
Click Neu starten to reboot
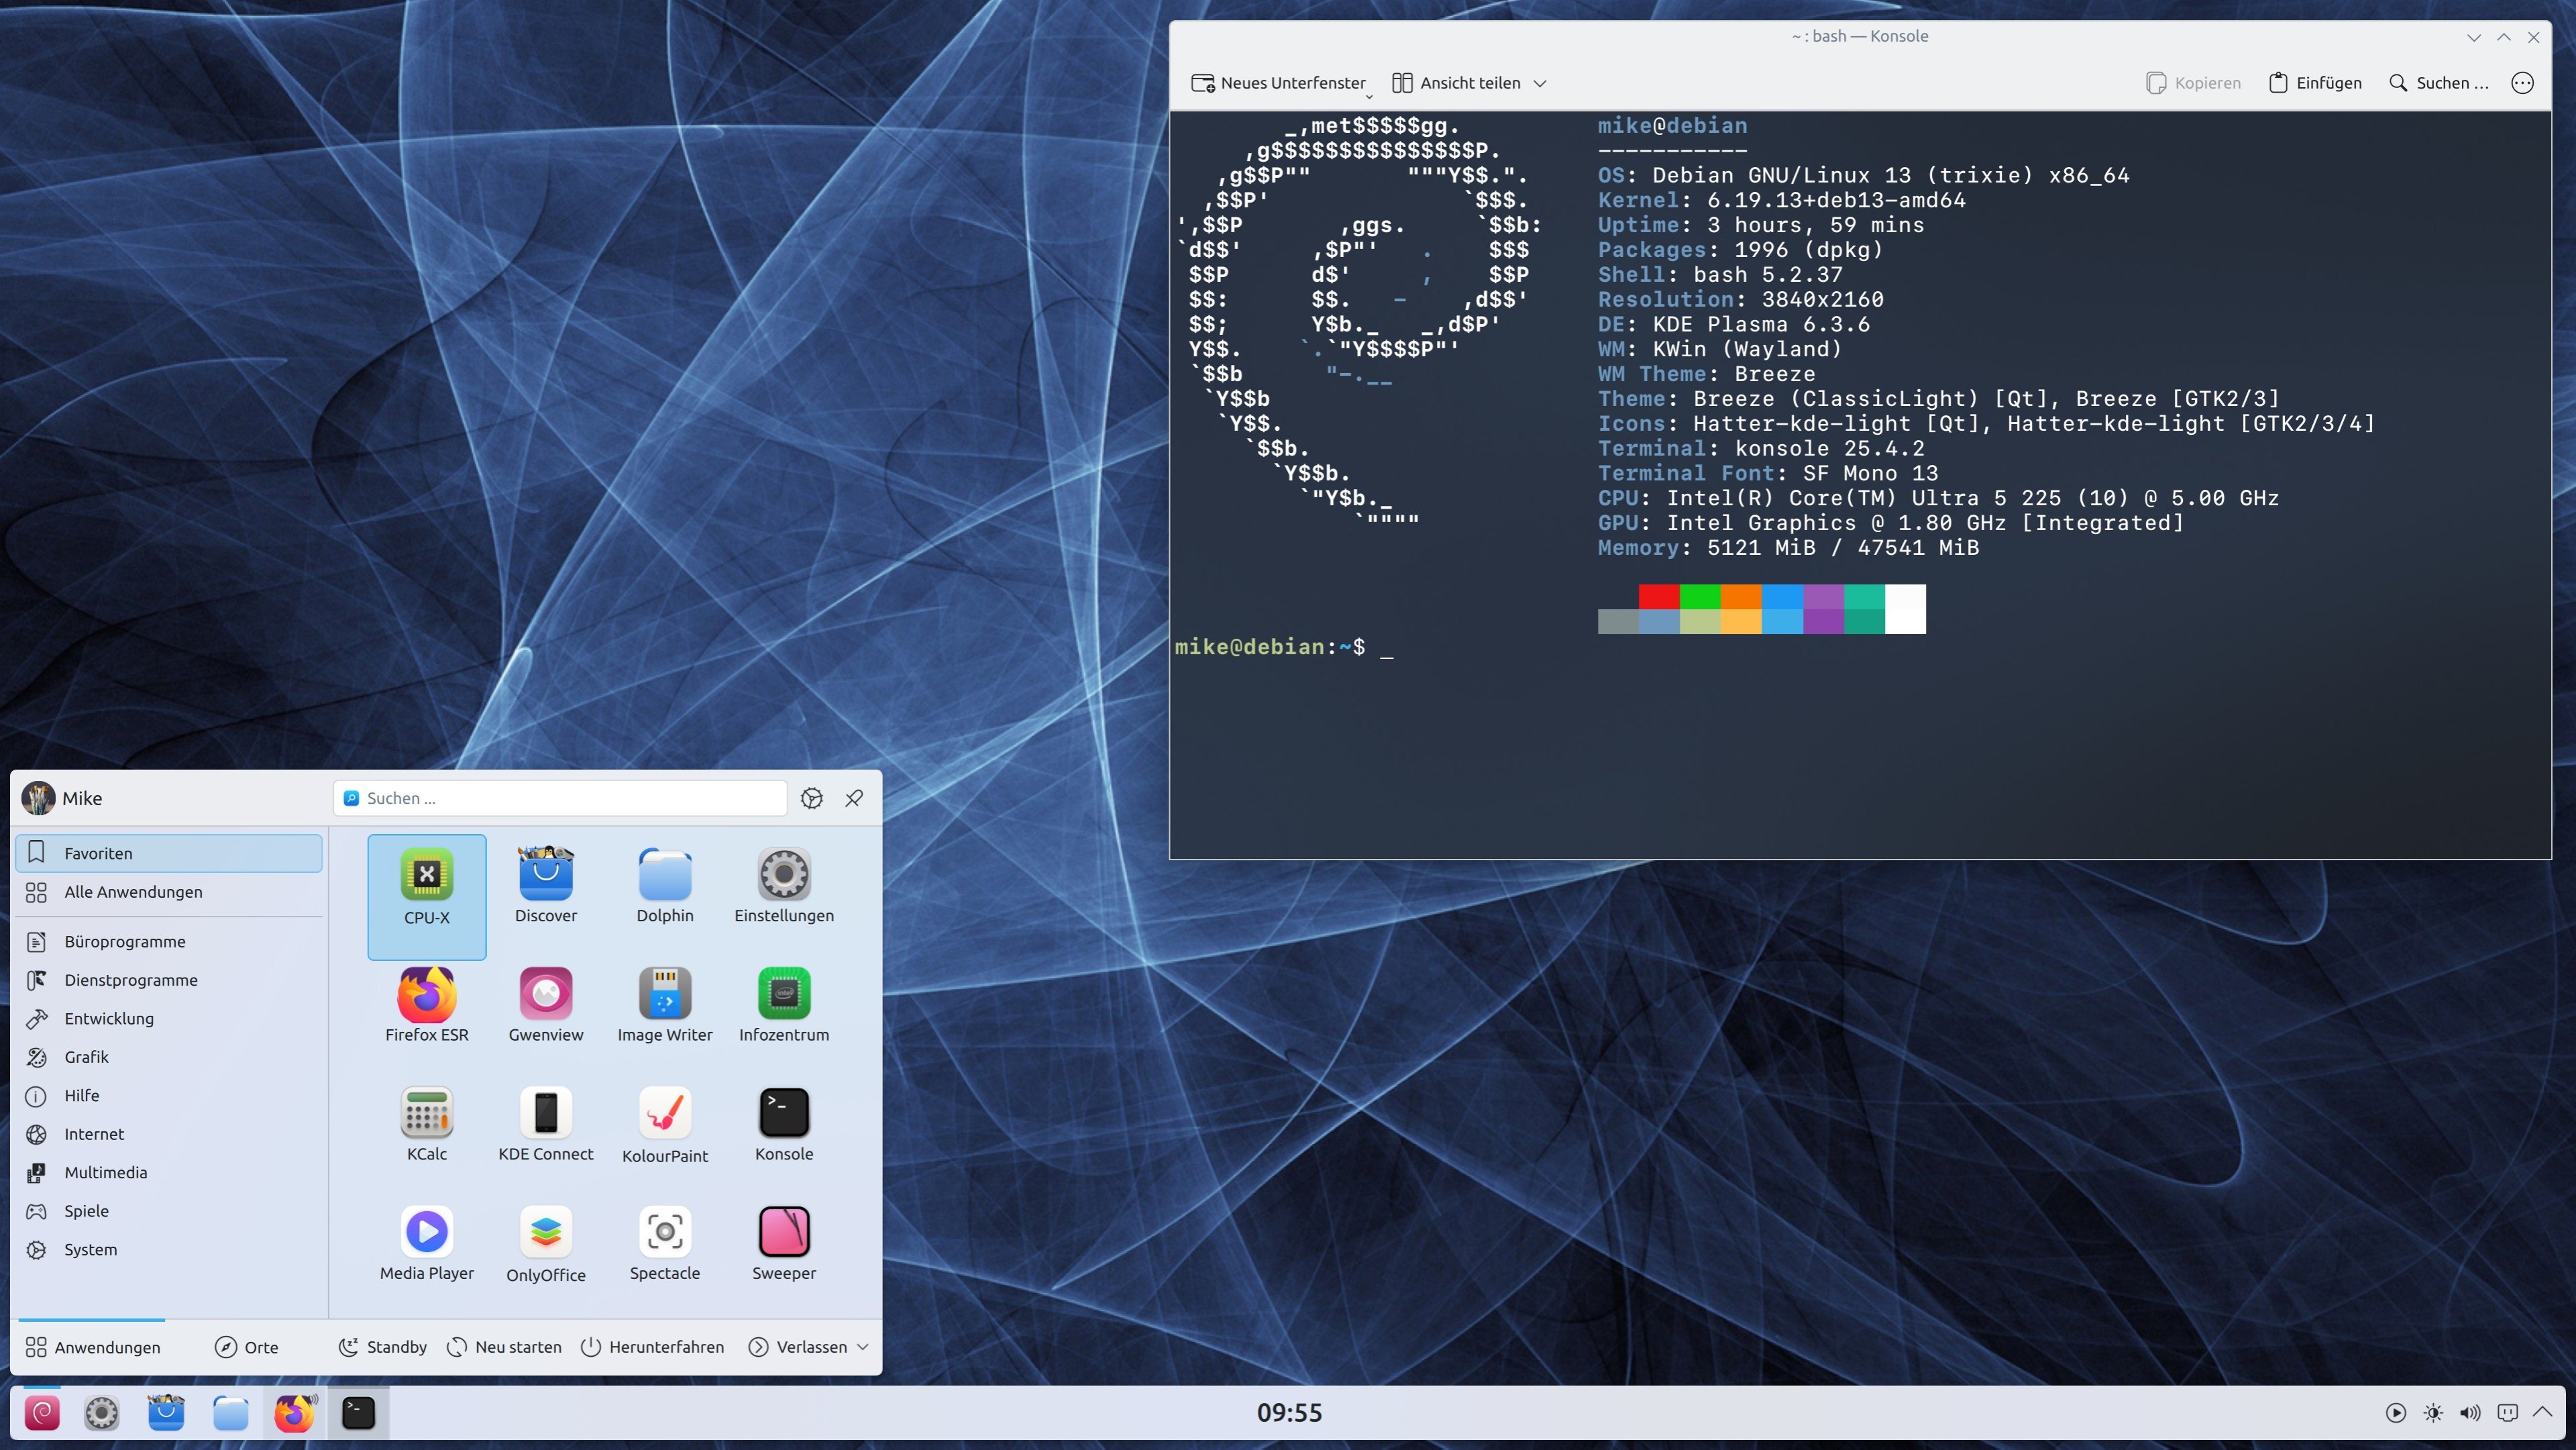[x=504, y=1347]
